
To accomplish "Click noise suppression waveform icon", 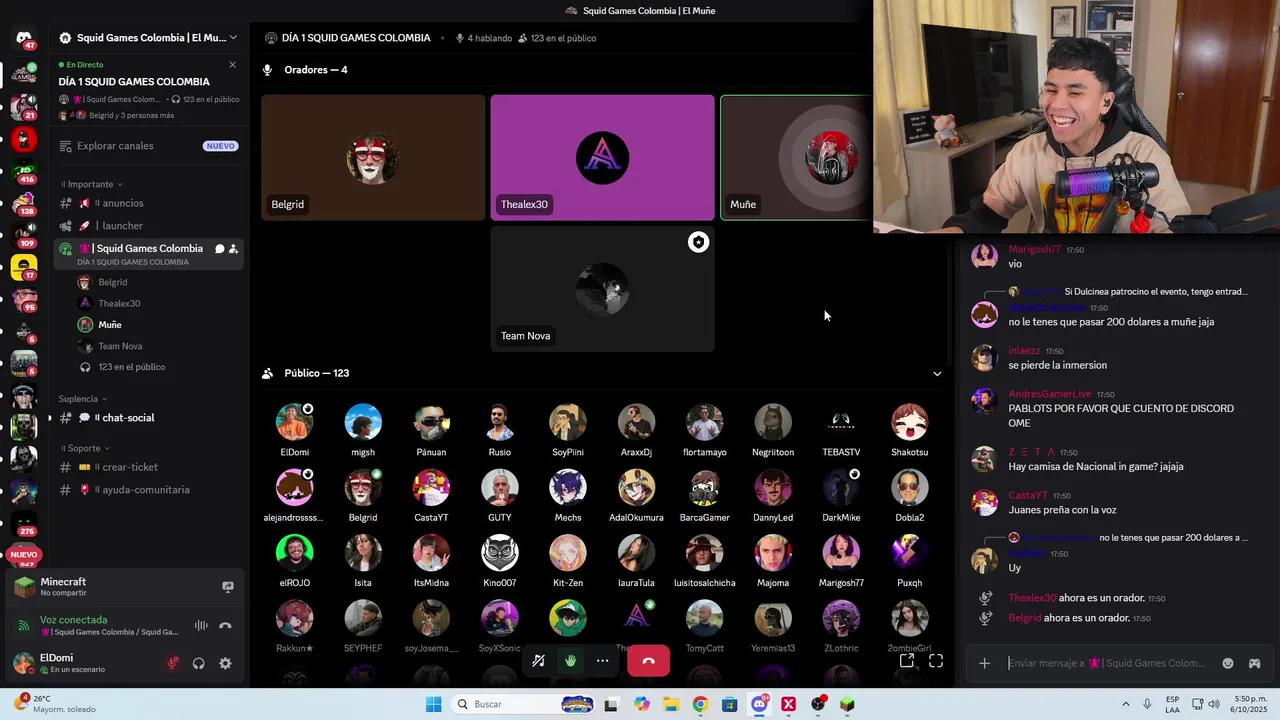I will 201,626.
